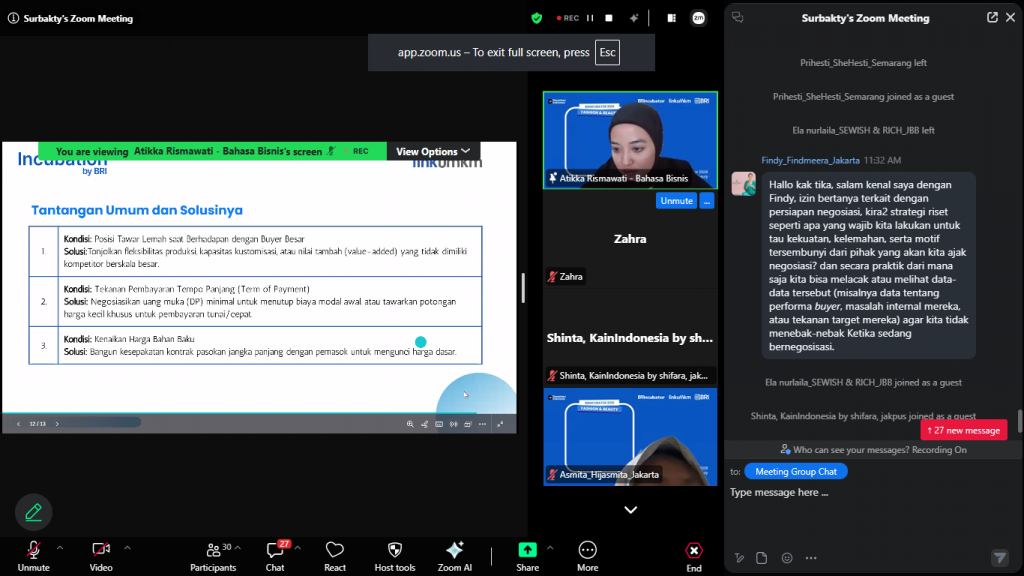Open more options in slide toolbar

click(483, 424)
